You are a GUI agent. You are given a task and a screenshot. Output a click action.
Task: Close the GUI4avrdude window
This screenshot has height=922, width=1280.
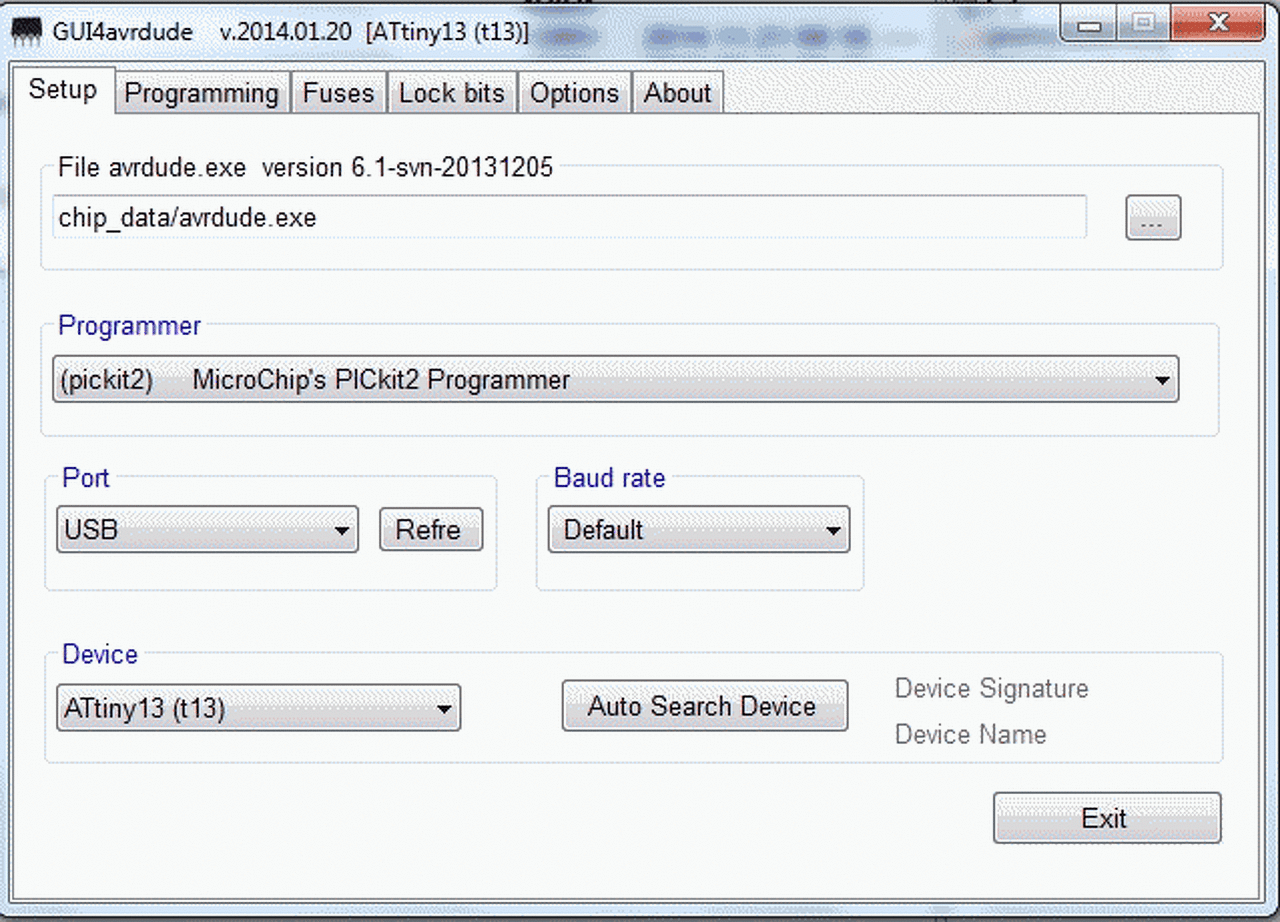(x=1216, y=24)
